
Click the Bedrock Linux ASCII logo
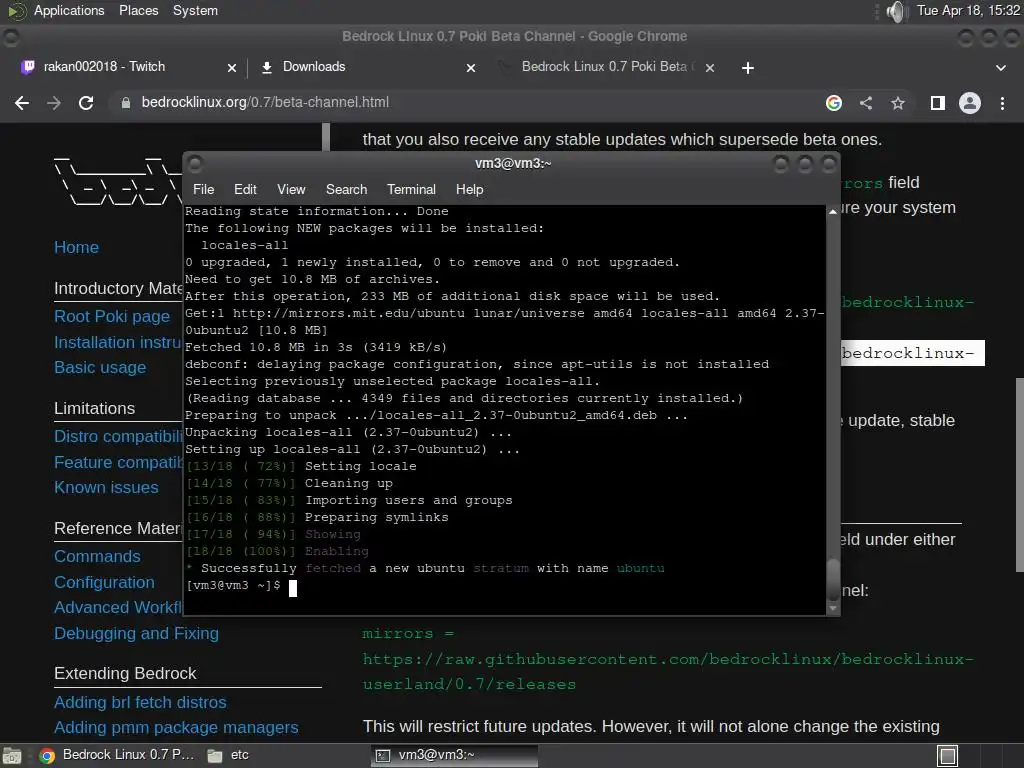[118, 181]
